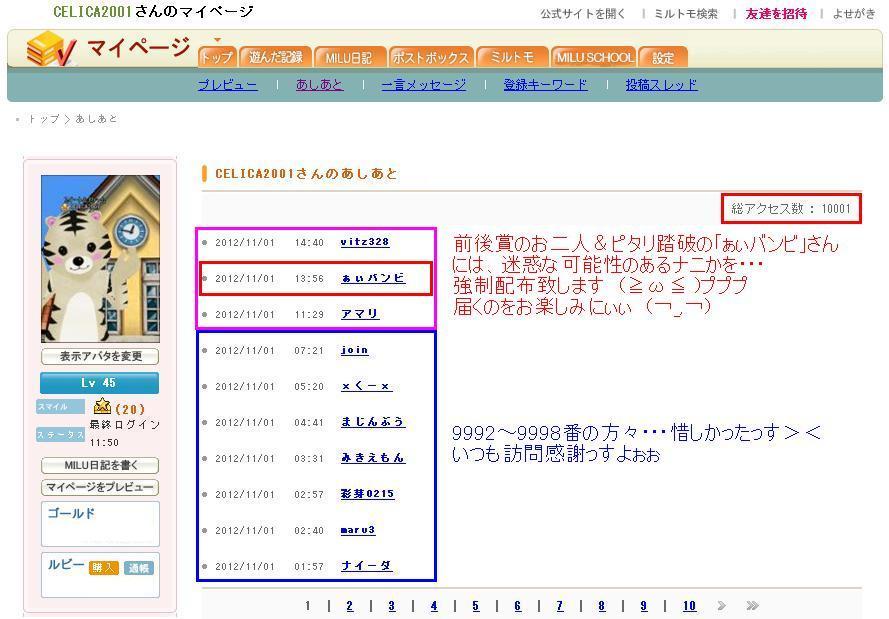Select the ミルトモ tab
889x619 pixels.
click(x=512, y=58)
